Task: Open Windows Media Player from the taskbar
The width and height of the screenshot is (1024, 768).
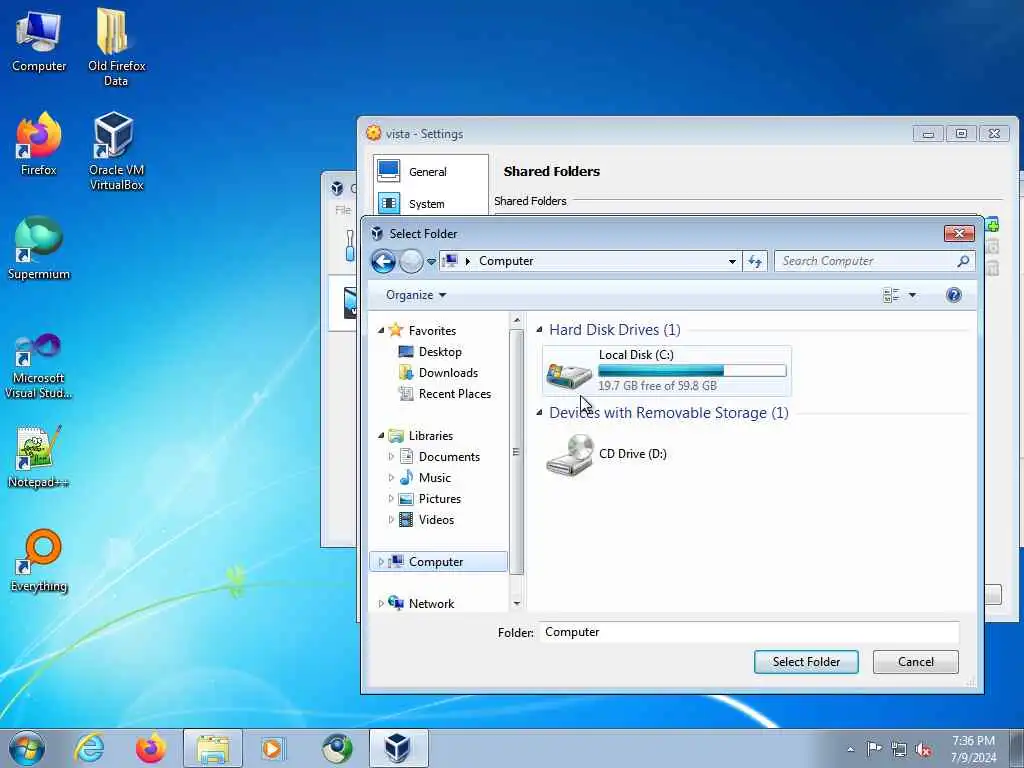Action: pos(272,748)
